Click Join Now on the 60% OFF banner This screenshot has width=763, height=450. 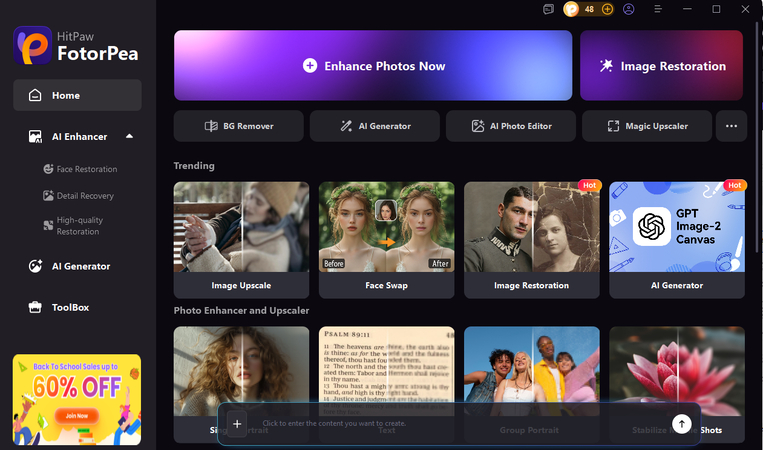point(77,415)
